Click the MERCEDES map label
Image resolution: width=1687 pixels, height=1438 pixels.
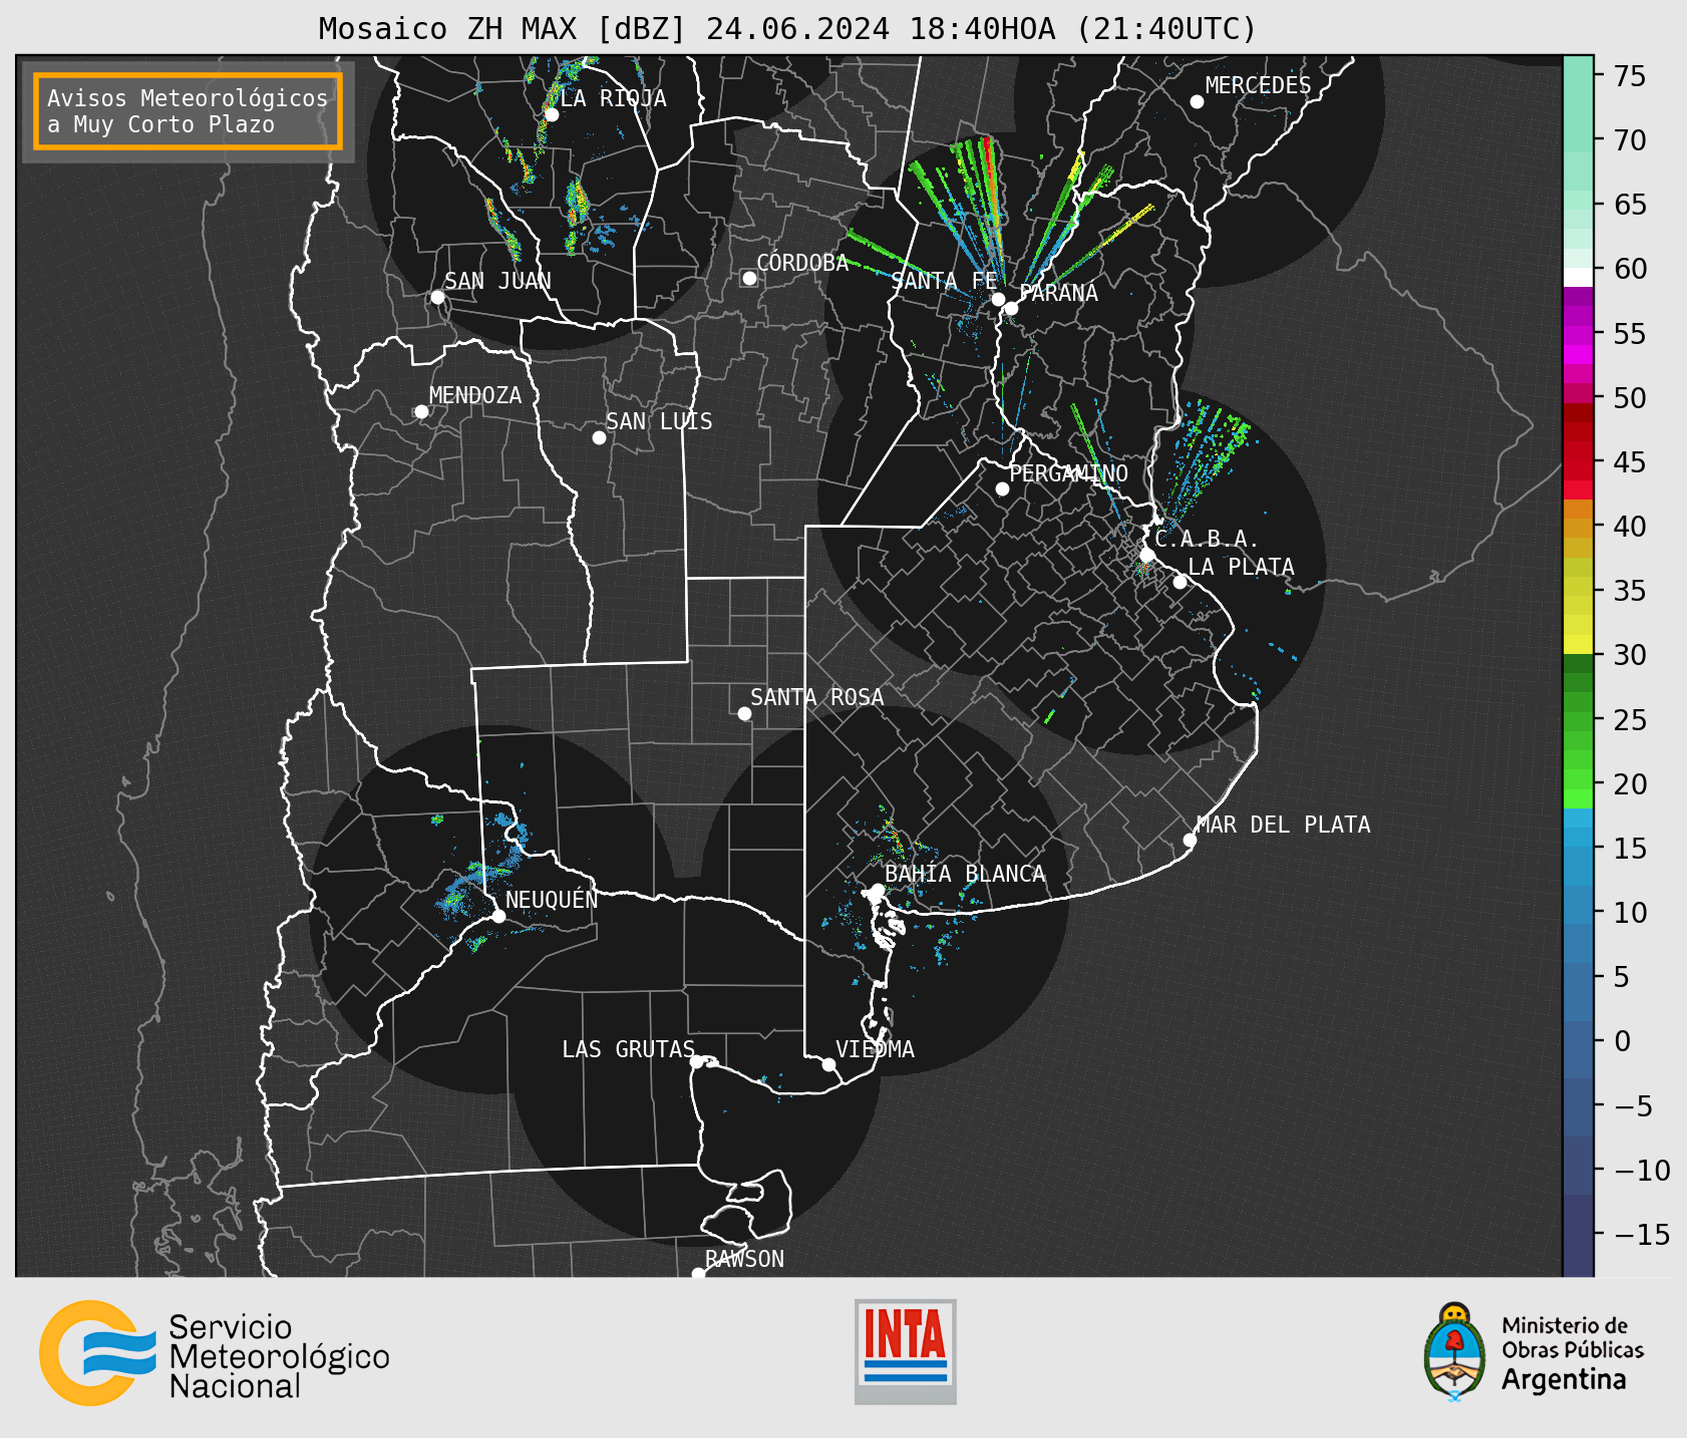[1258, 86]
